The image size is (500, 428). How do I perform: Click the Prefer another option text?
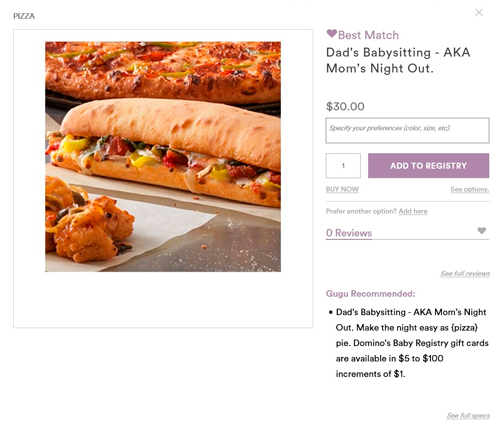361,211
